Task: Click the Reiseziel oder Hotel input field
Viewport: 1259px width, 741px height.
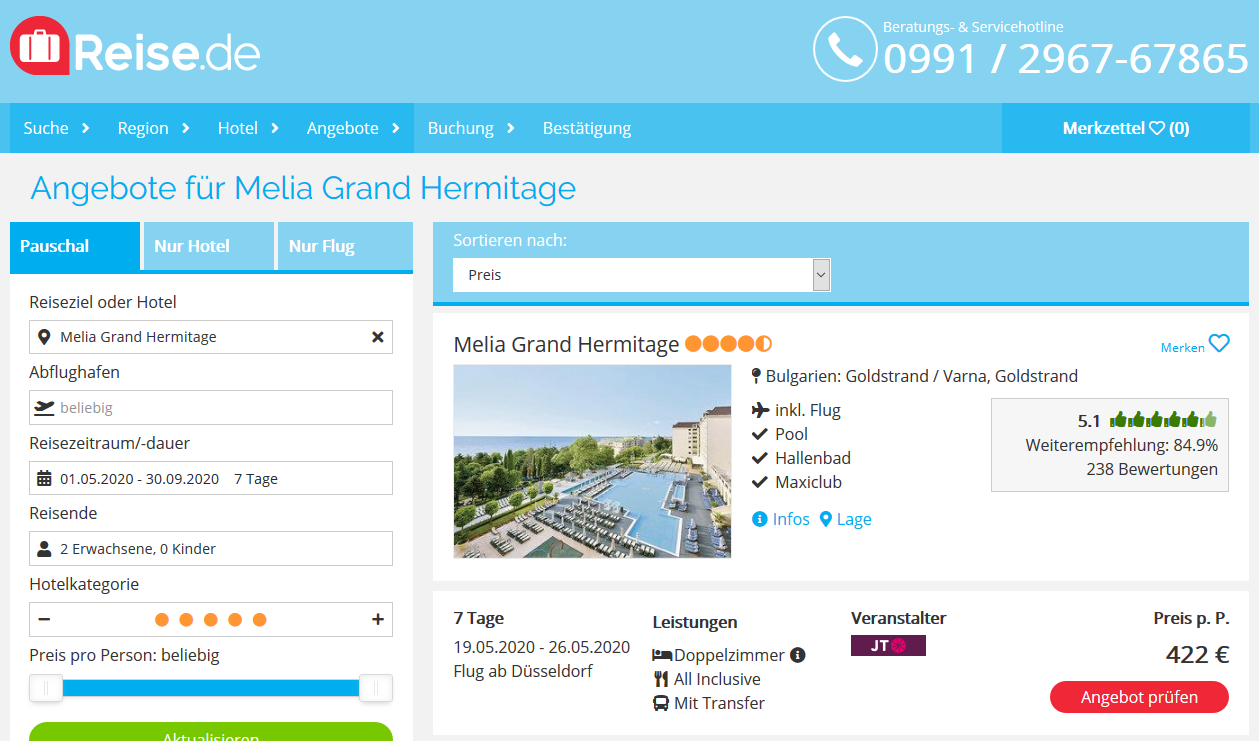Action: pos(211,337)
